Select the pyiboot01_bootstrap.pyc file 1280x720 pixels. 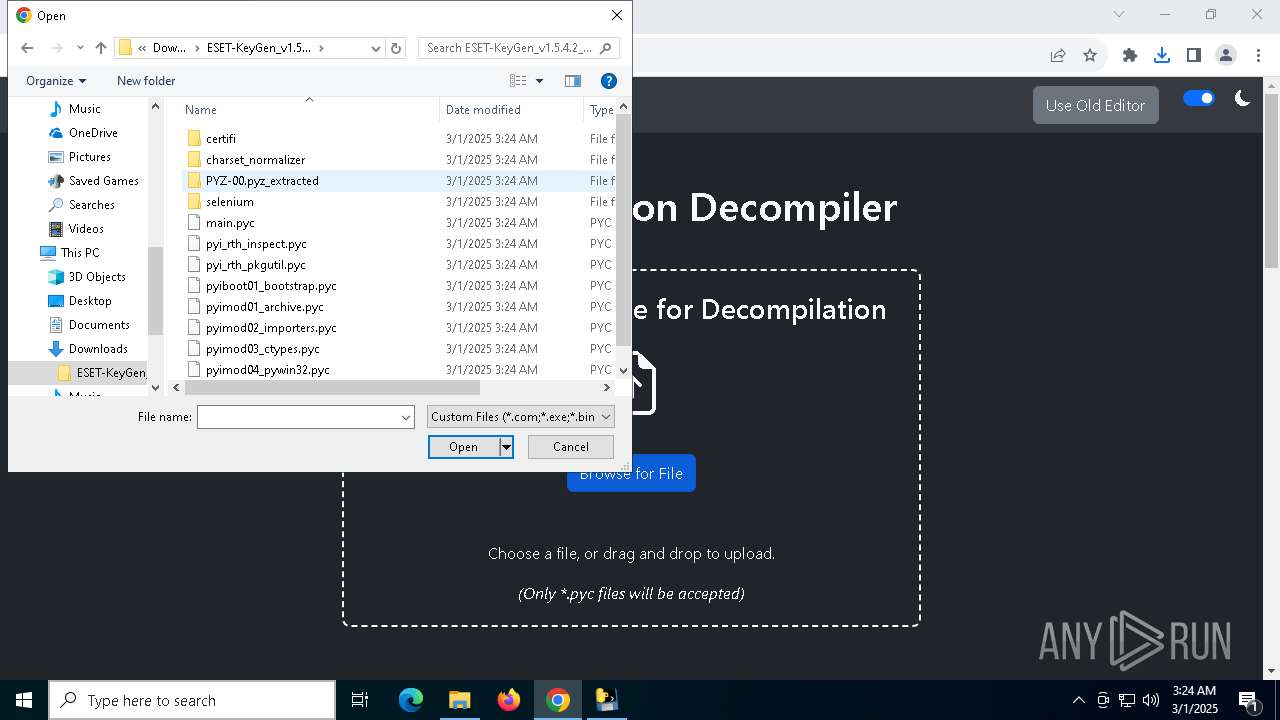pos(271,286)
